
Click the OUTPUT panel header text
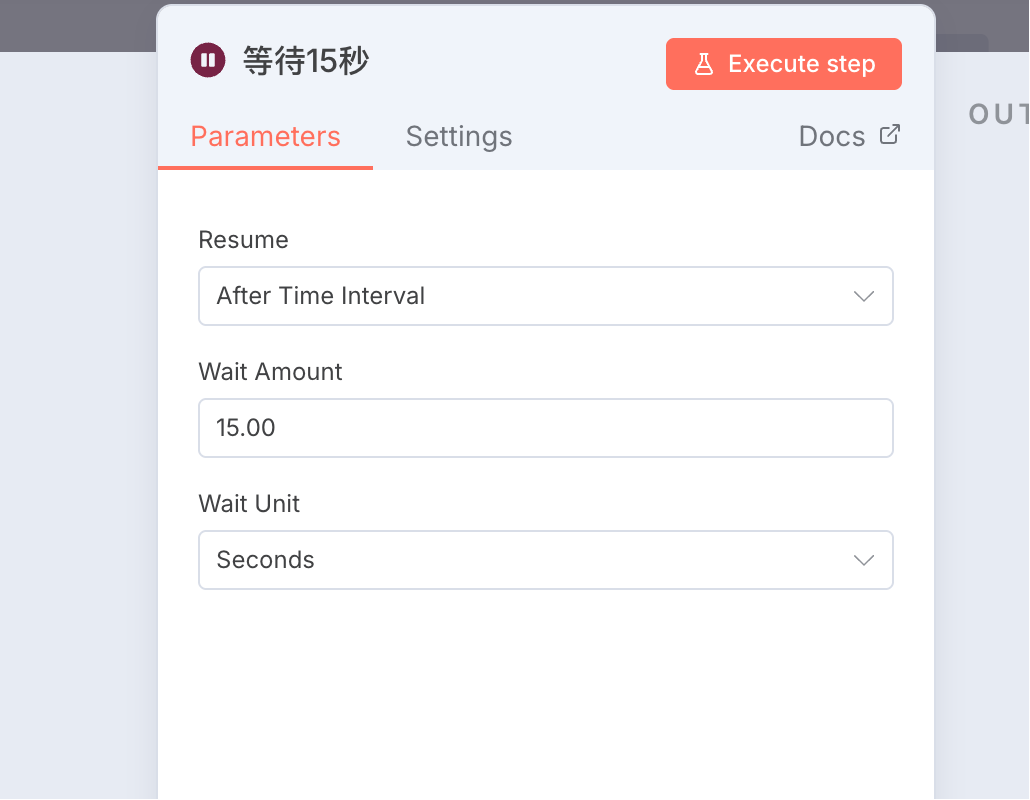(998, 114)
